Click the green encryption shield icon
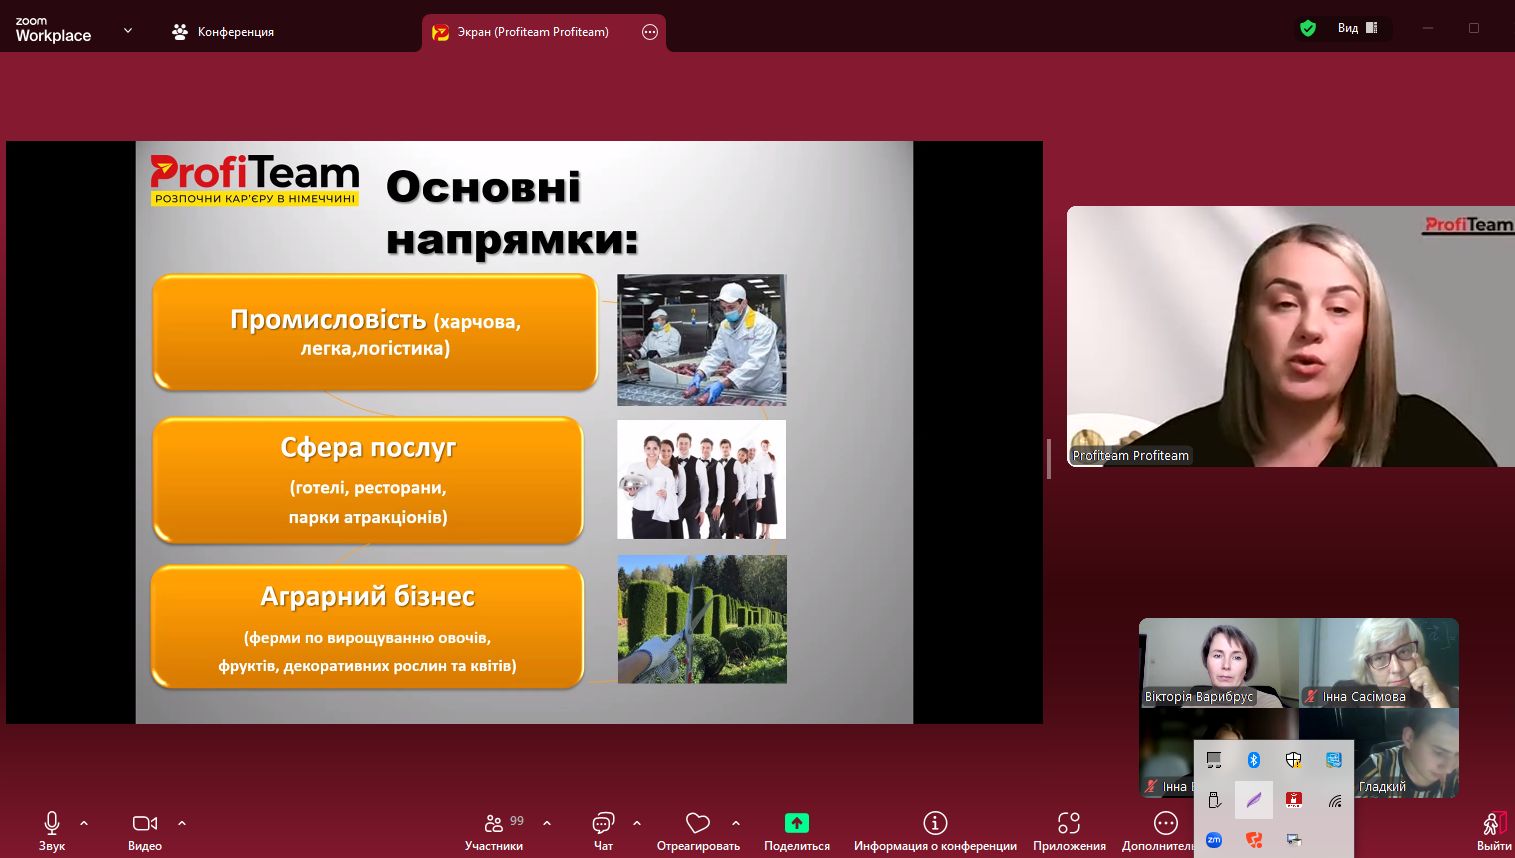 [1308, 28]
